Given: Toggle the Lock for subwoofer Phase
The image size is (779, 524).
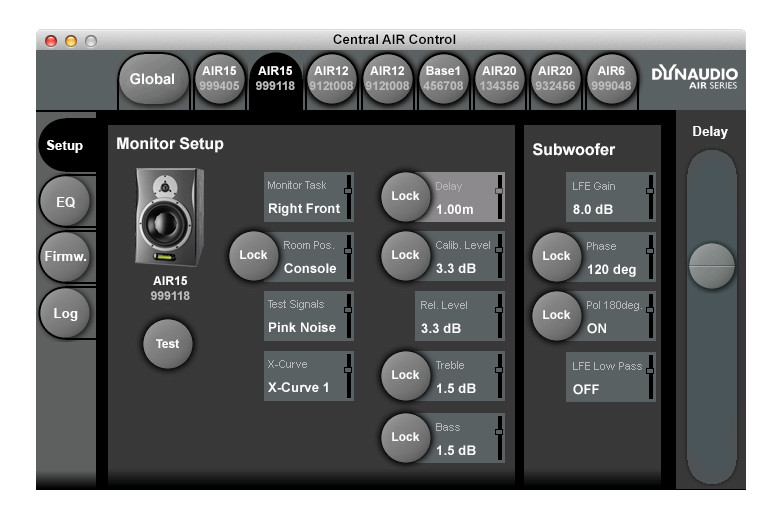Looking at the screenshot, I should point(556,256).
